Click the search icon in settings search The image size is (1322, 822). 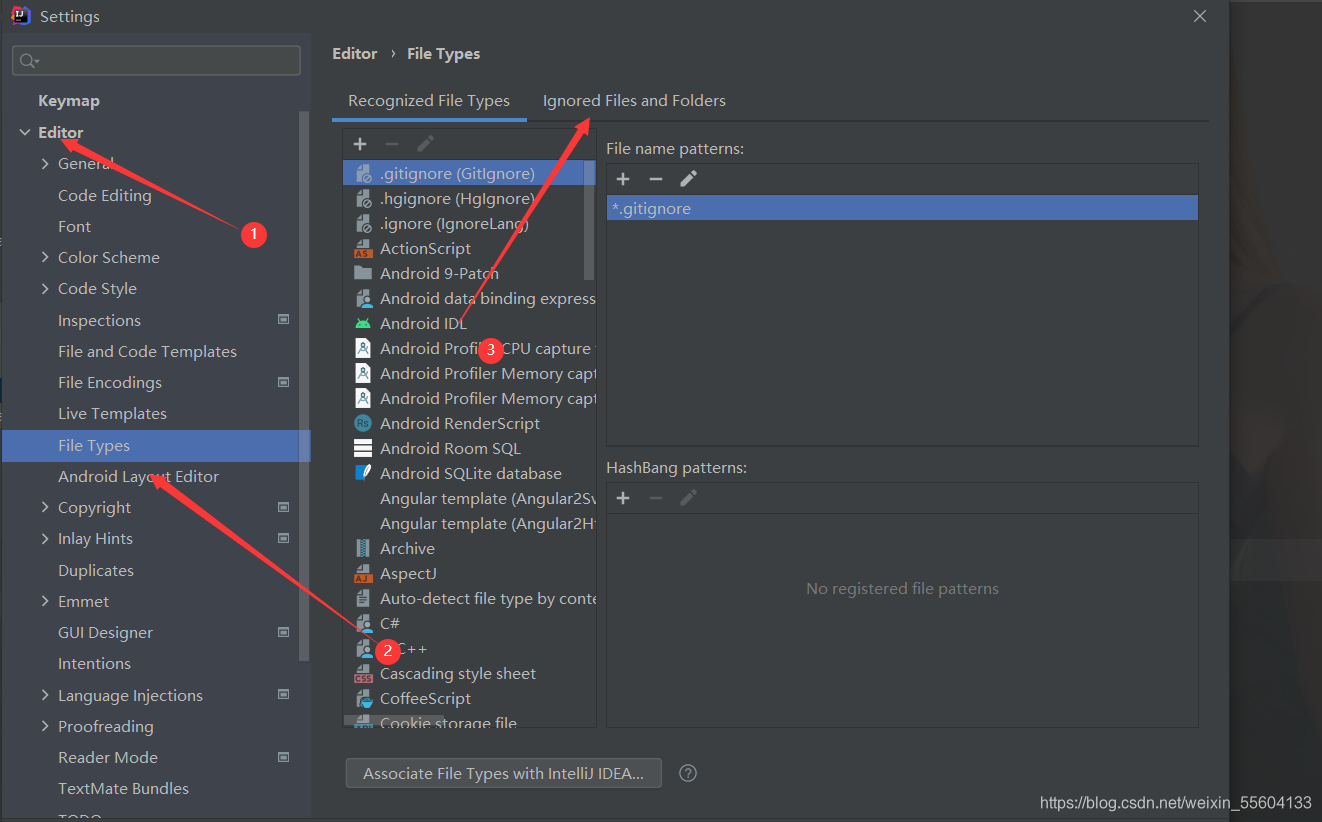[29, 61]
